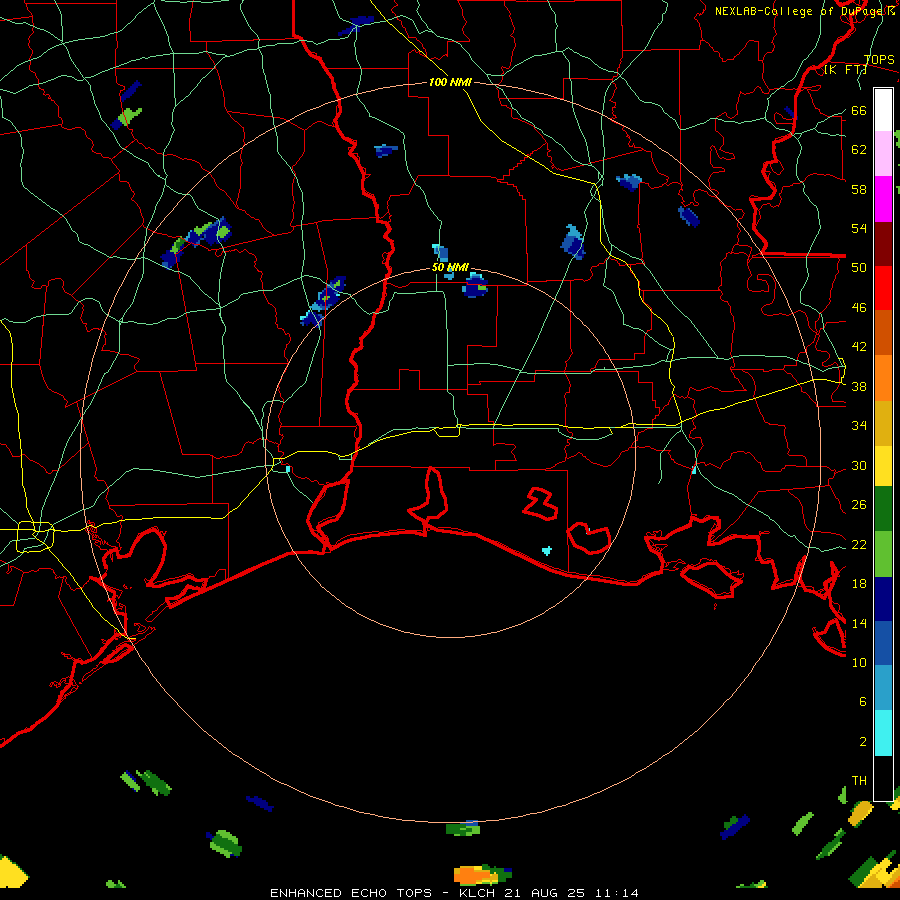The image size is (900, 900).
Task: Click the legend value '26'
Action: 859,505
